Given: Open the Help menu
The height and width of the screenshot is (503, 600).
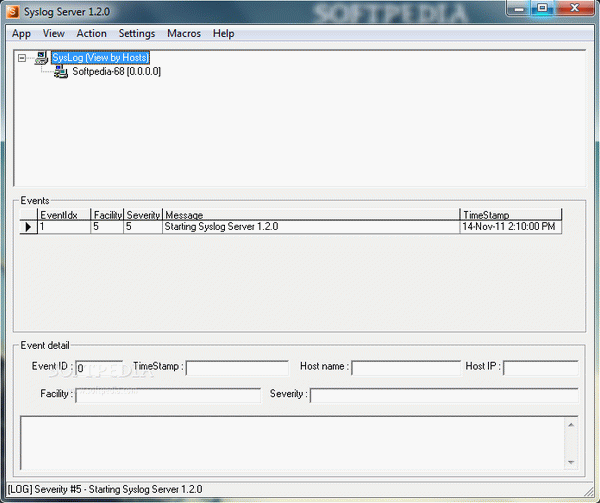Looking at the screenshot, I should coord(223,34).
